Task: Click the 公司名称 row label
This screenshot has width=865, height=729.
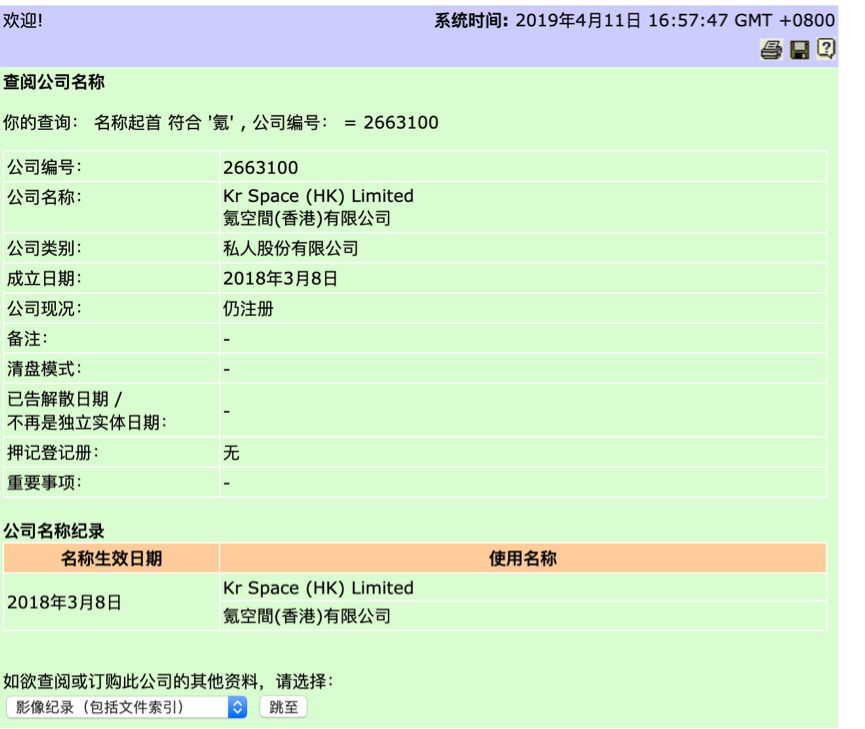Action: [44, 197]
